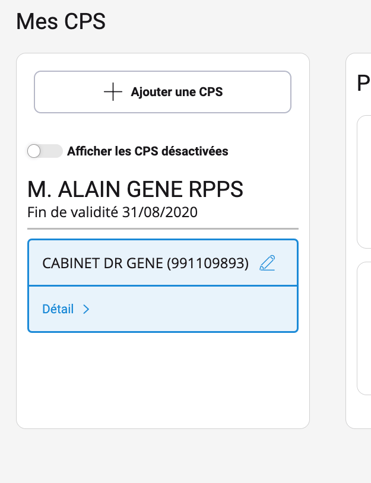Click the partially visible P heading in right panel
371x483 pixels.
coord(364,83)
